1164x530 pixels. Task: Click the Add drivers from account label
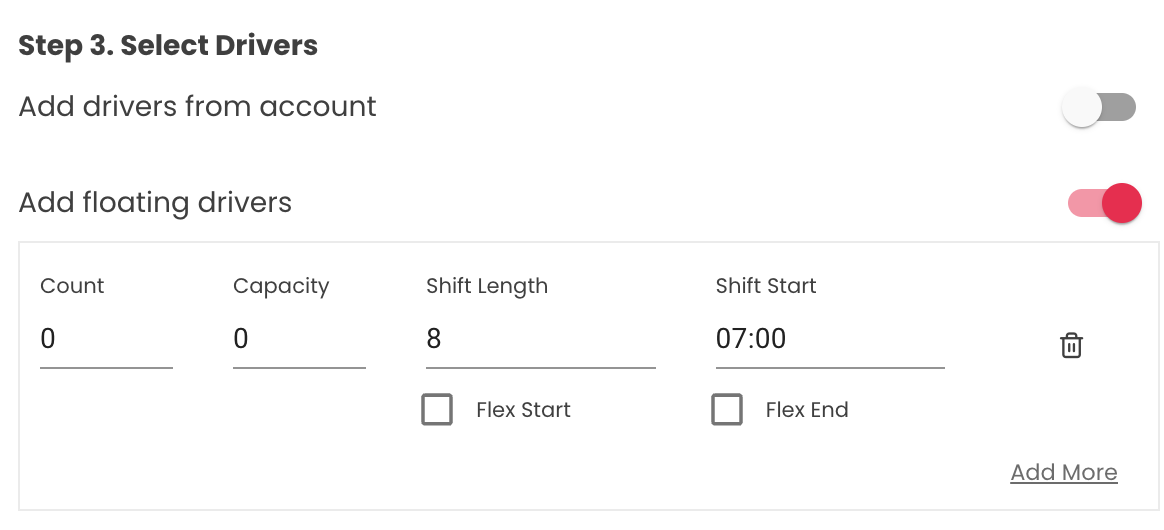pos(198,107)
